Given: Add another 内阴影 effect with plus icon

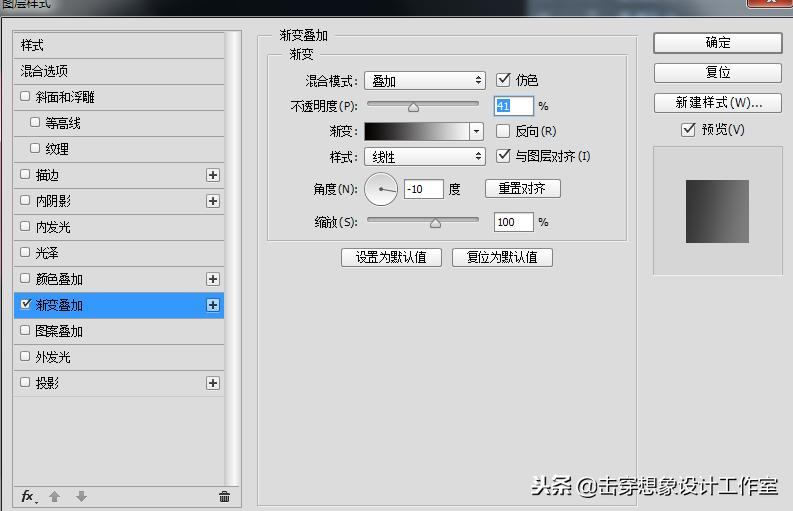Looking at the screenshot, I should (x=213, y=201).
